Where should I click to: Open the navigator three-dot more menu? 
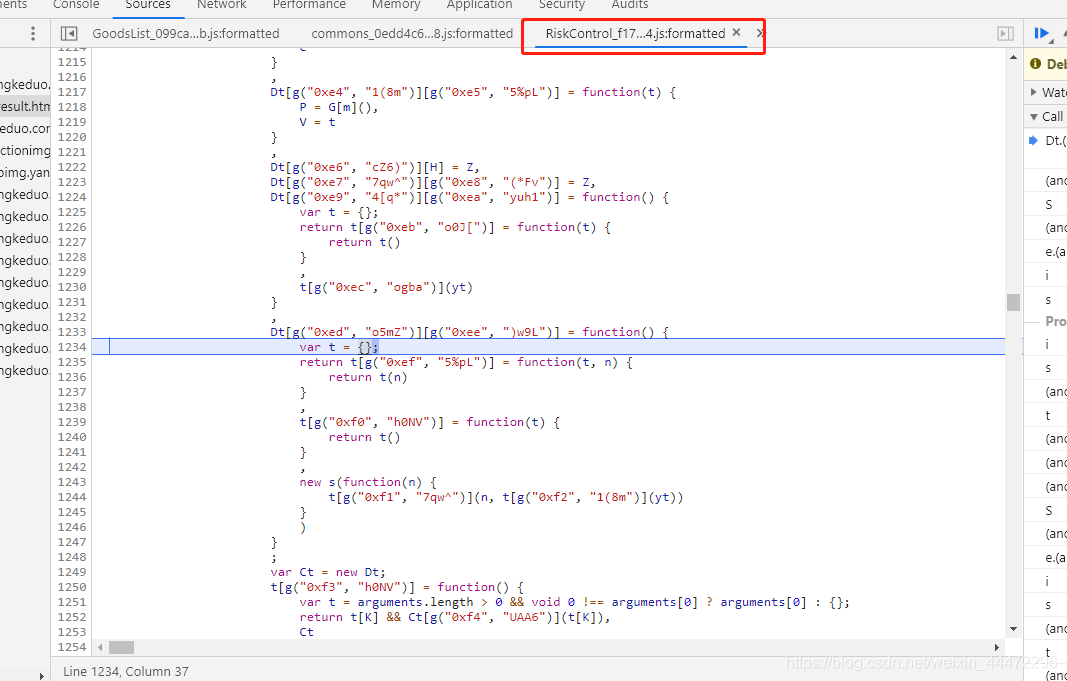coord(33,33)
